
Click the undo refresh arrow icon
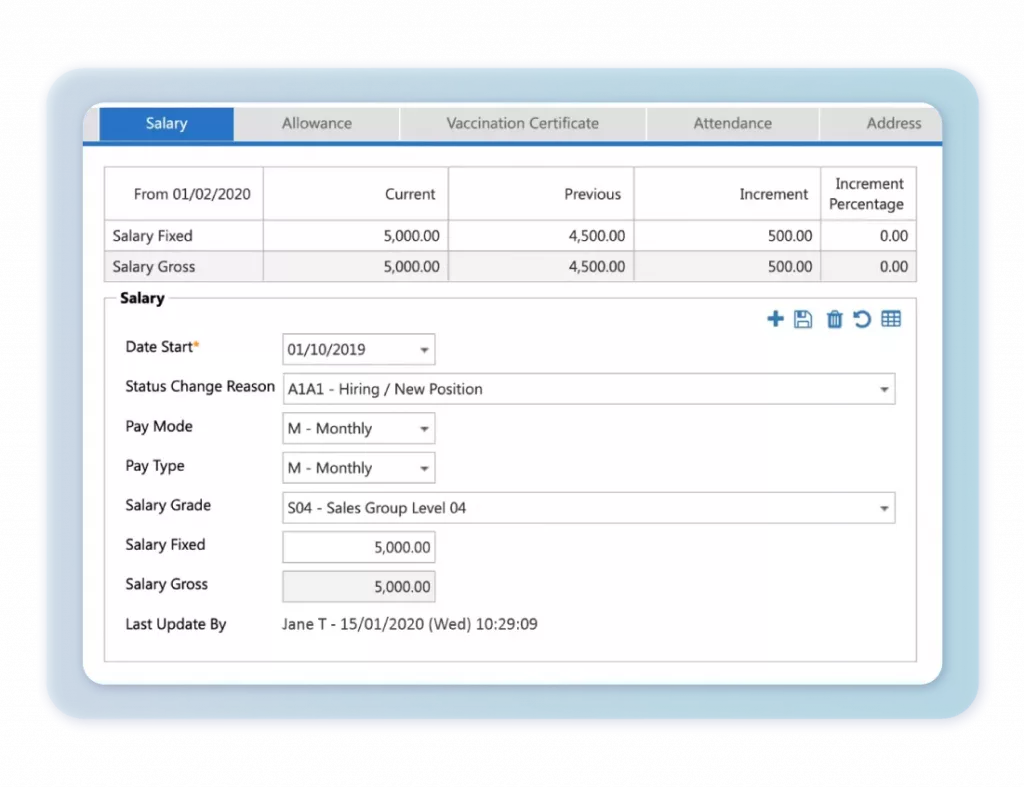click(x=862, y=319)
